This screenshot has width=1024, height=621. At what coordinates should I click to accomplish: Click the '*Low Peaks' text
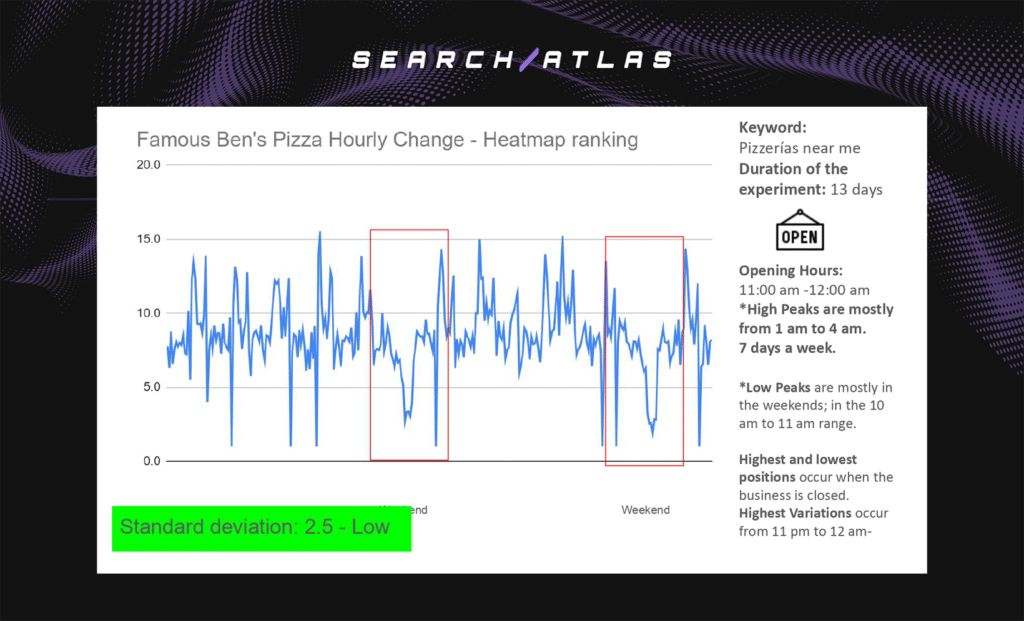point(774,388)
